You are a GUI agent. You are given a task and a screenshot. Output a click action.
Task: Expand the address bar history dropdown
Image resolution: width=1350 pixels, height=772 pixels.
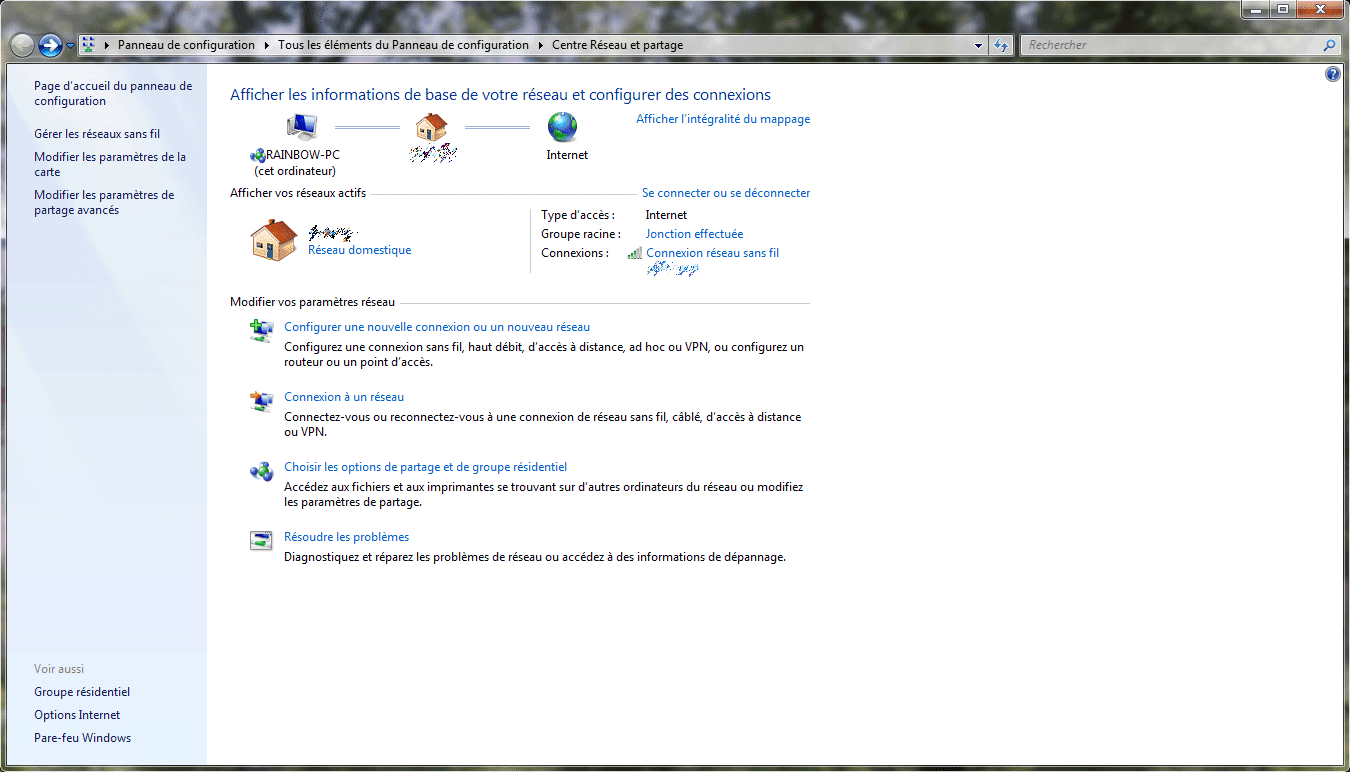coord(979,45)
